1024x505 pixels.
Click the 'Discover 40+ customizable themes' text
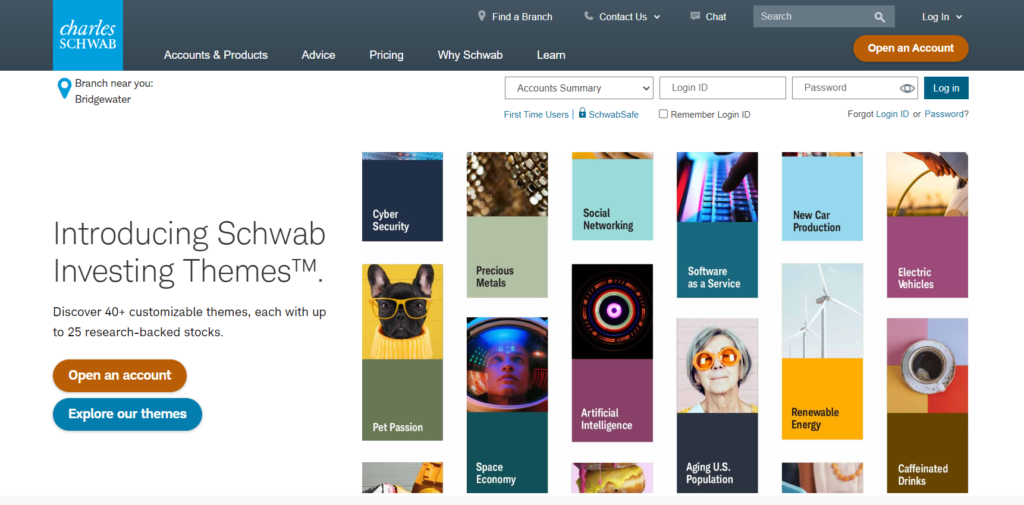point(189,322)
